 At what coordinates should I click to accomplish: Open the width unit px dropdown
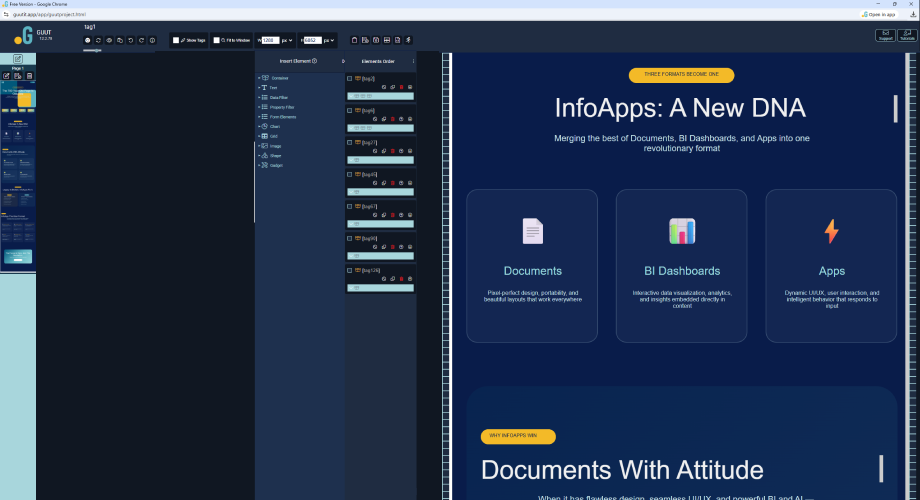288,40
